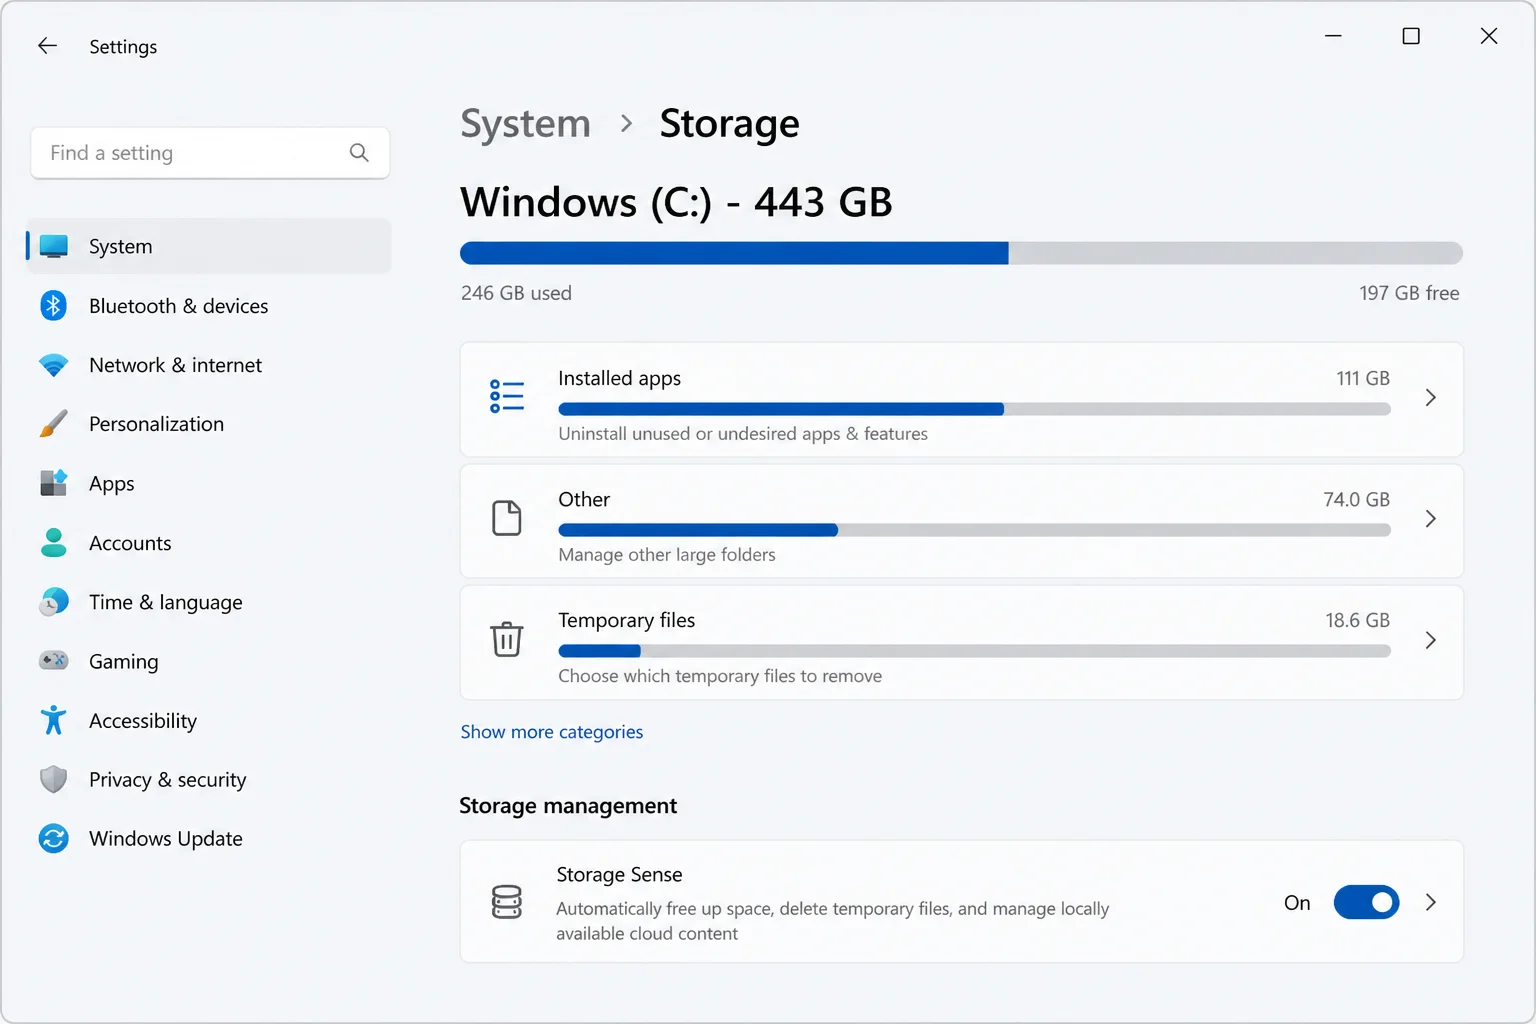Click the Storage management heading
The height and width of the screenshot is (1024, 1536).
568,806
